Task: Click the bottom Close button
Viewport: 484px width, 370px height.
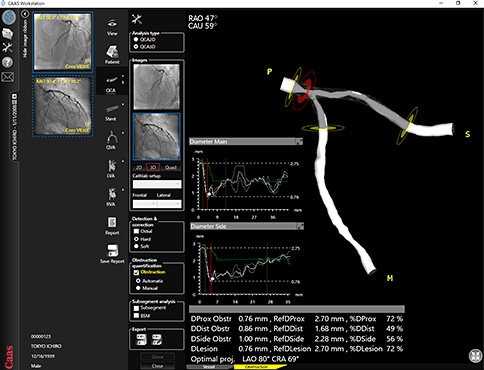Action: click(157, 366)
